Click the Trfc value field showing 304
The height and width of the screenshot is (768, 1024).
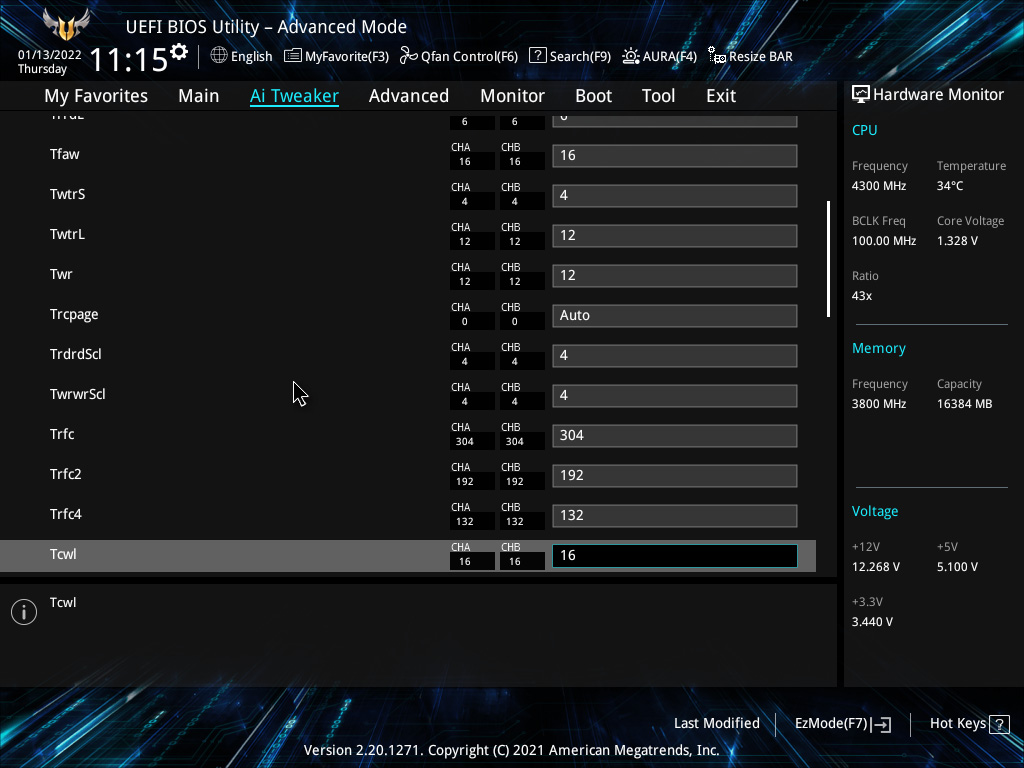[x=675, y=436]
